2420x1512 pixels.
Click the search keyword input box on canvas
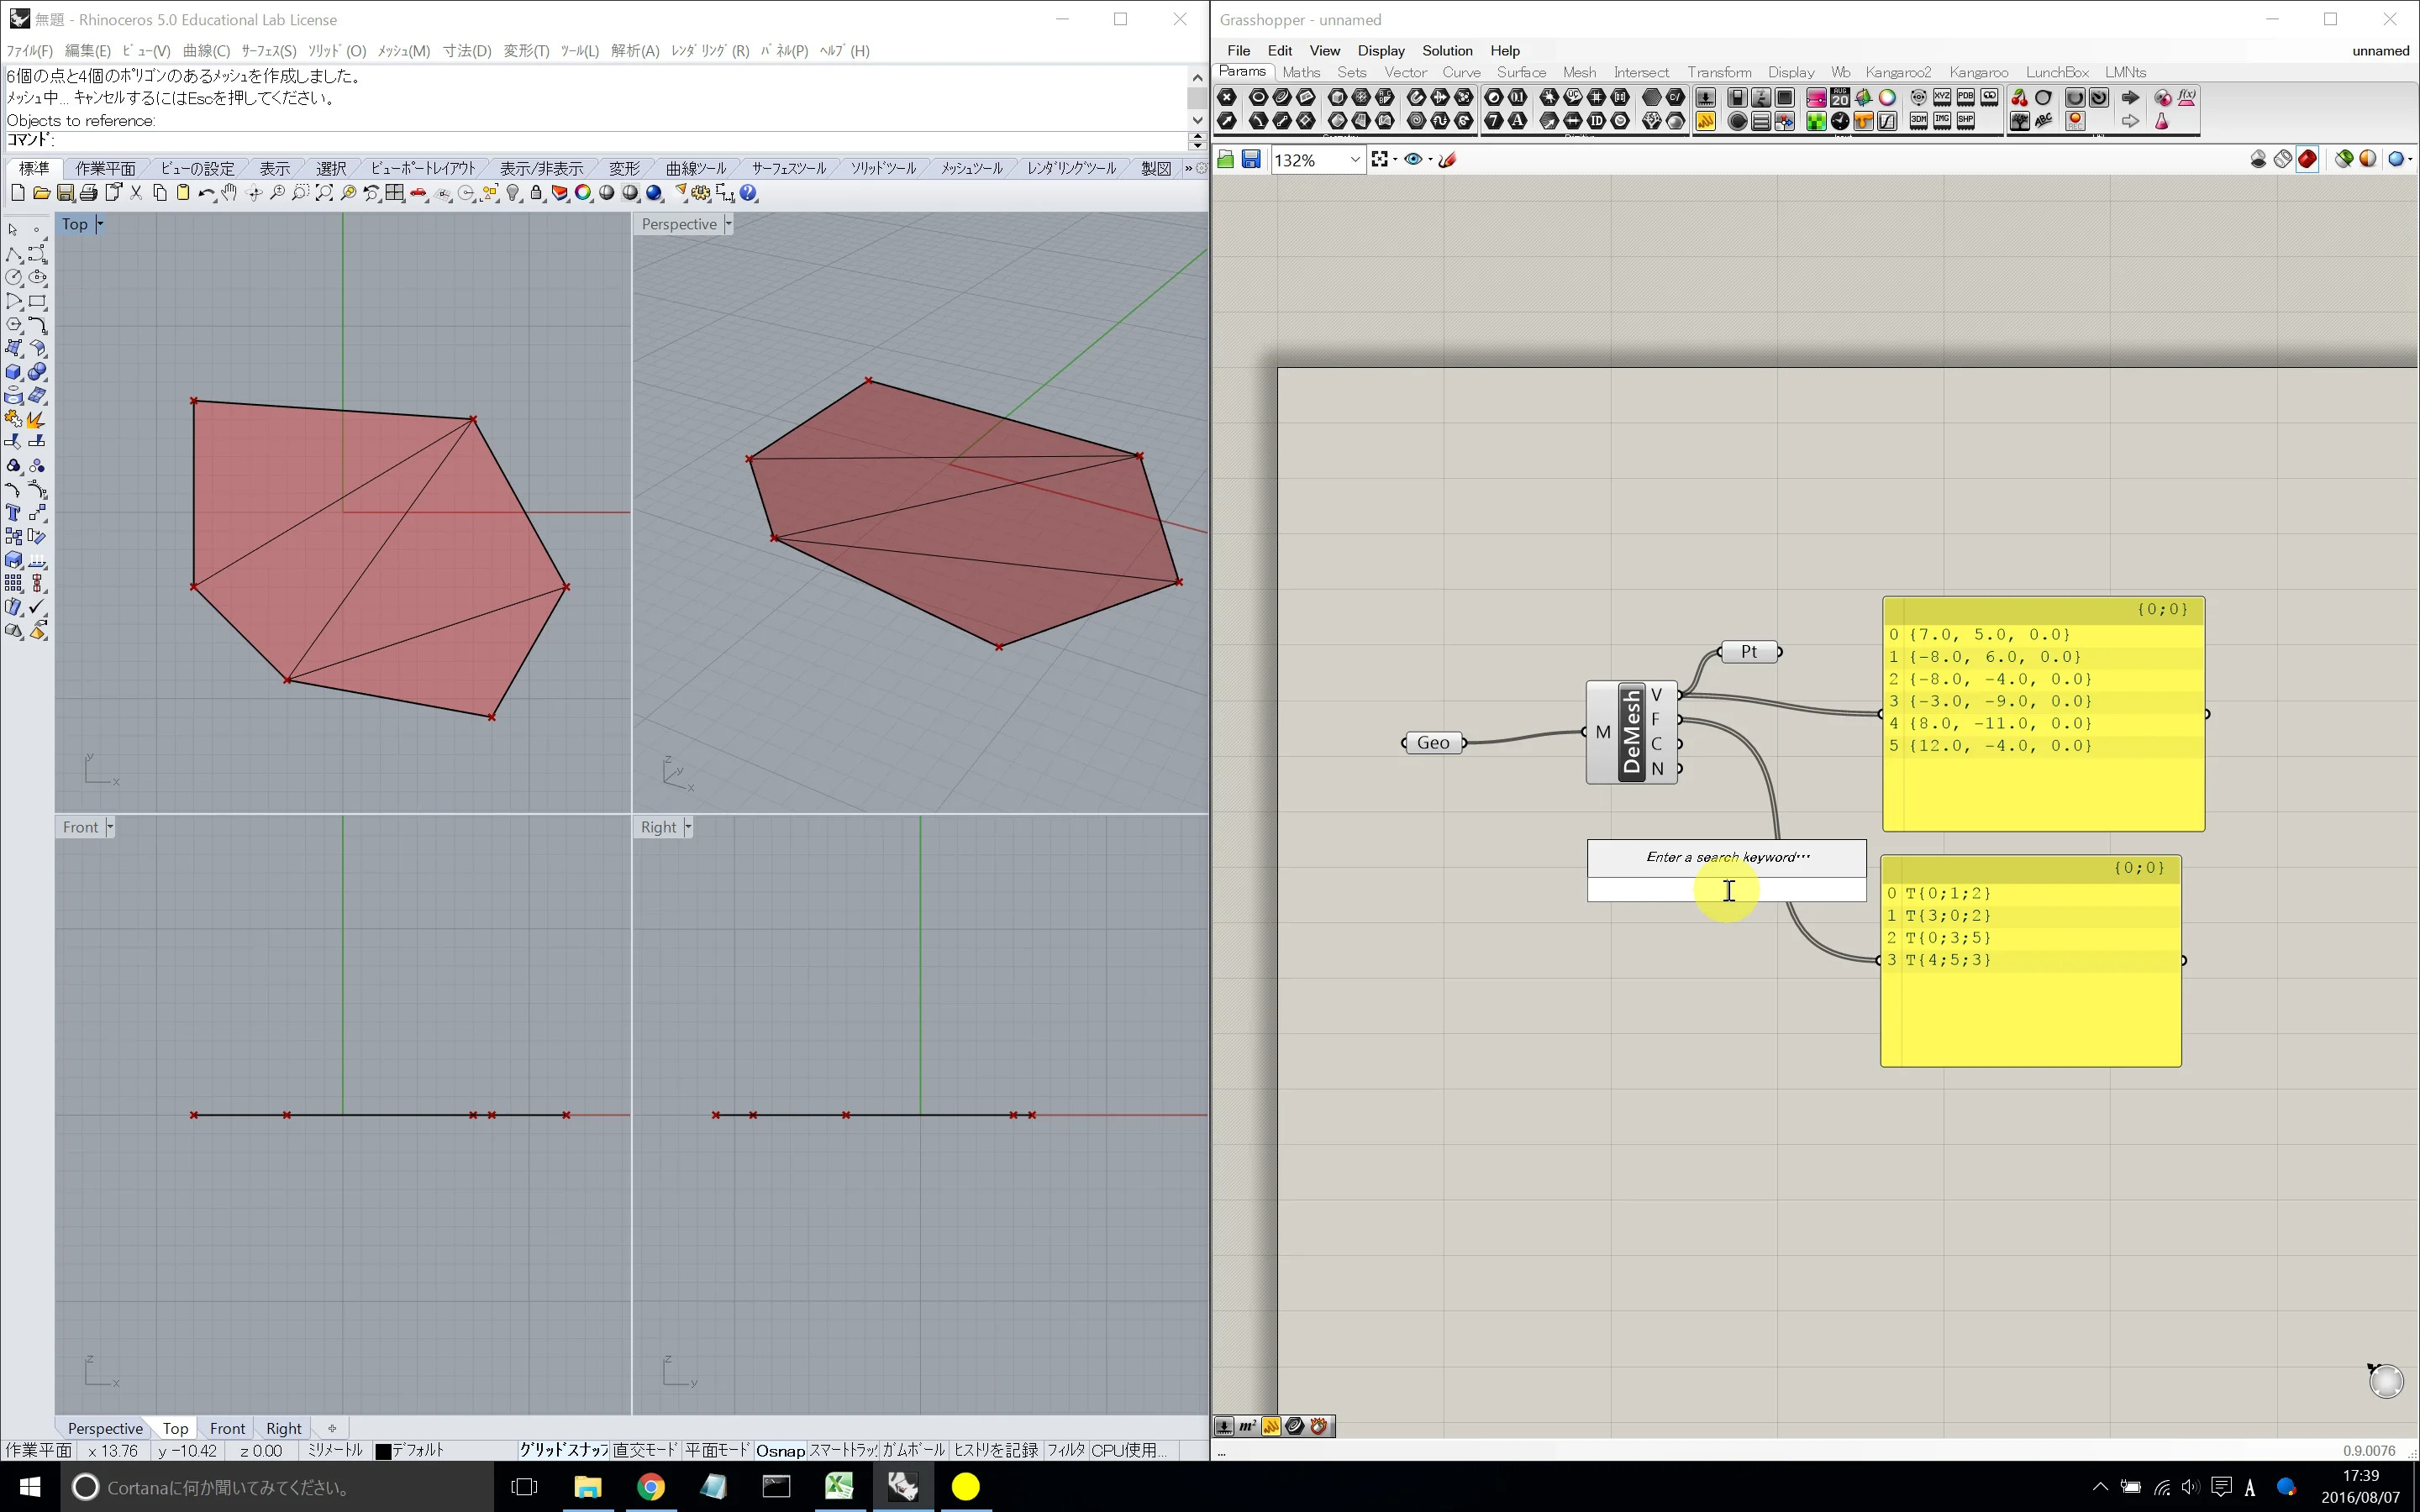click(1726, 890)
